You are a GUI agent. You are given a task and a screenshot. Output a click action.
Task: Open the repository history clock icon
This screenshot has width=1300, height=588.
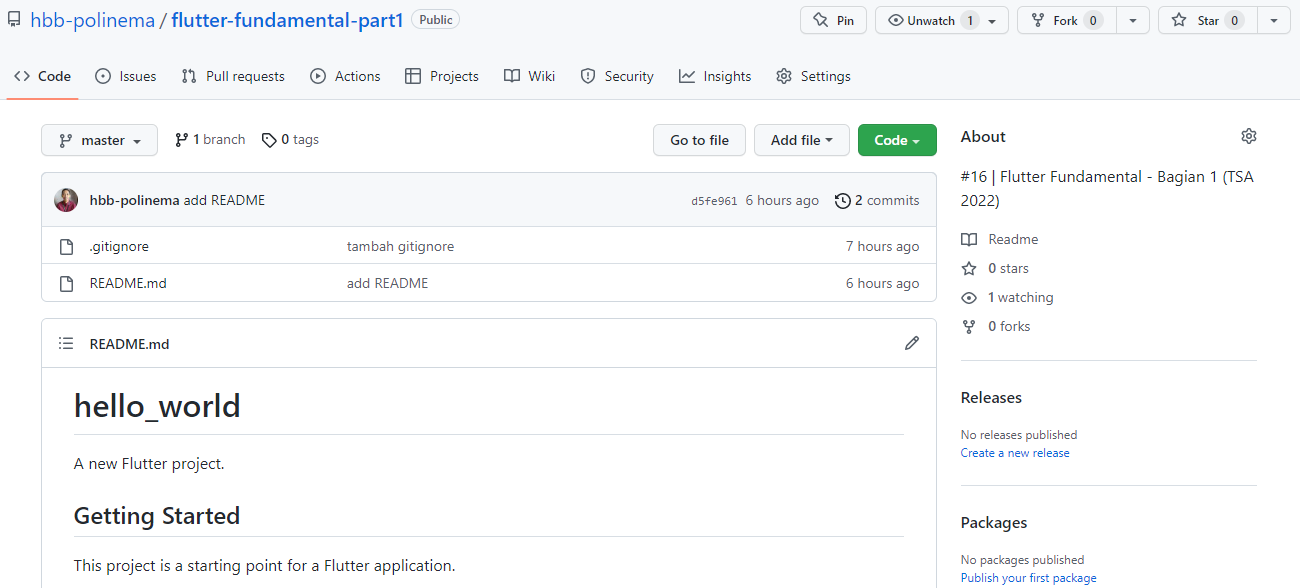(842, 200)
